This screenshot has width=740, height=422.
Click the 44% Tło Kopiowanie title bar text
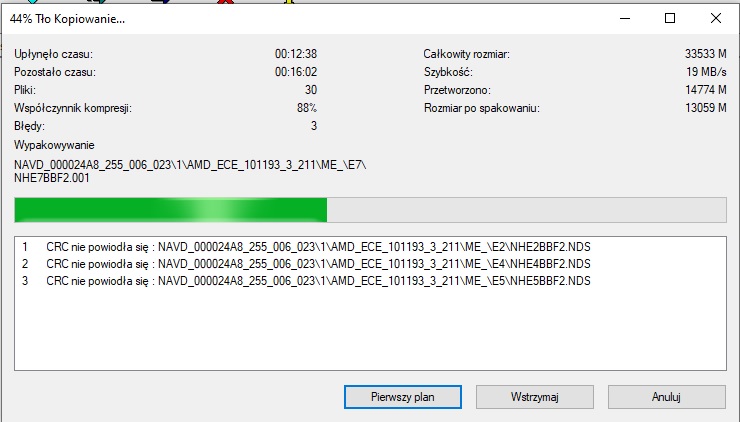(x=67, y=19)
